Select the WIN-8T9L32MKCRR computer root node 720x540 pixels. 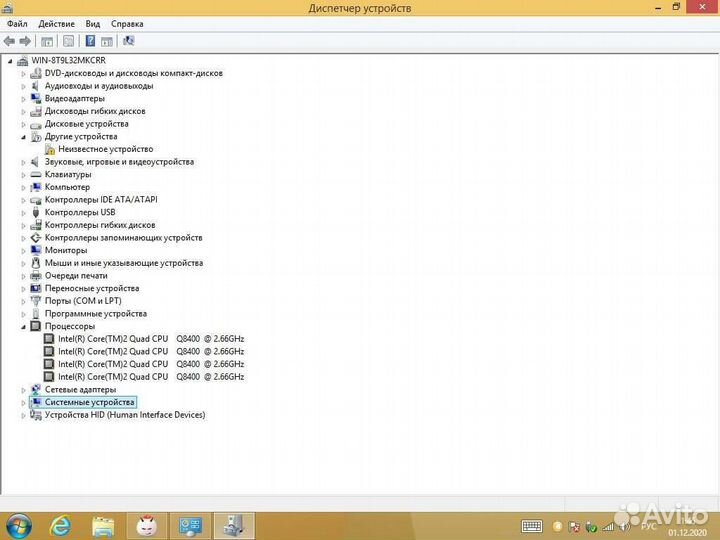click(68, 60)
